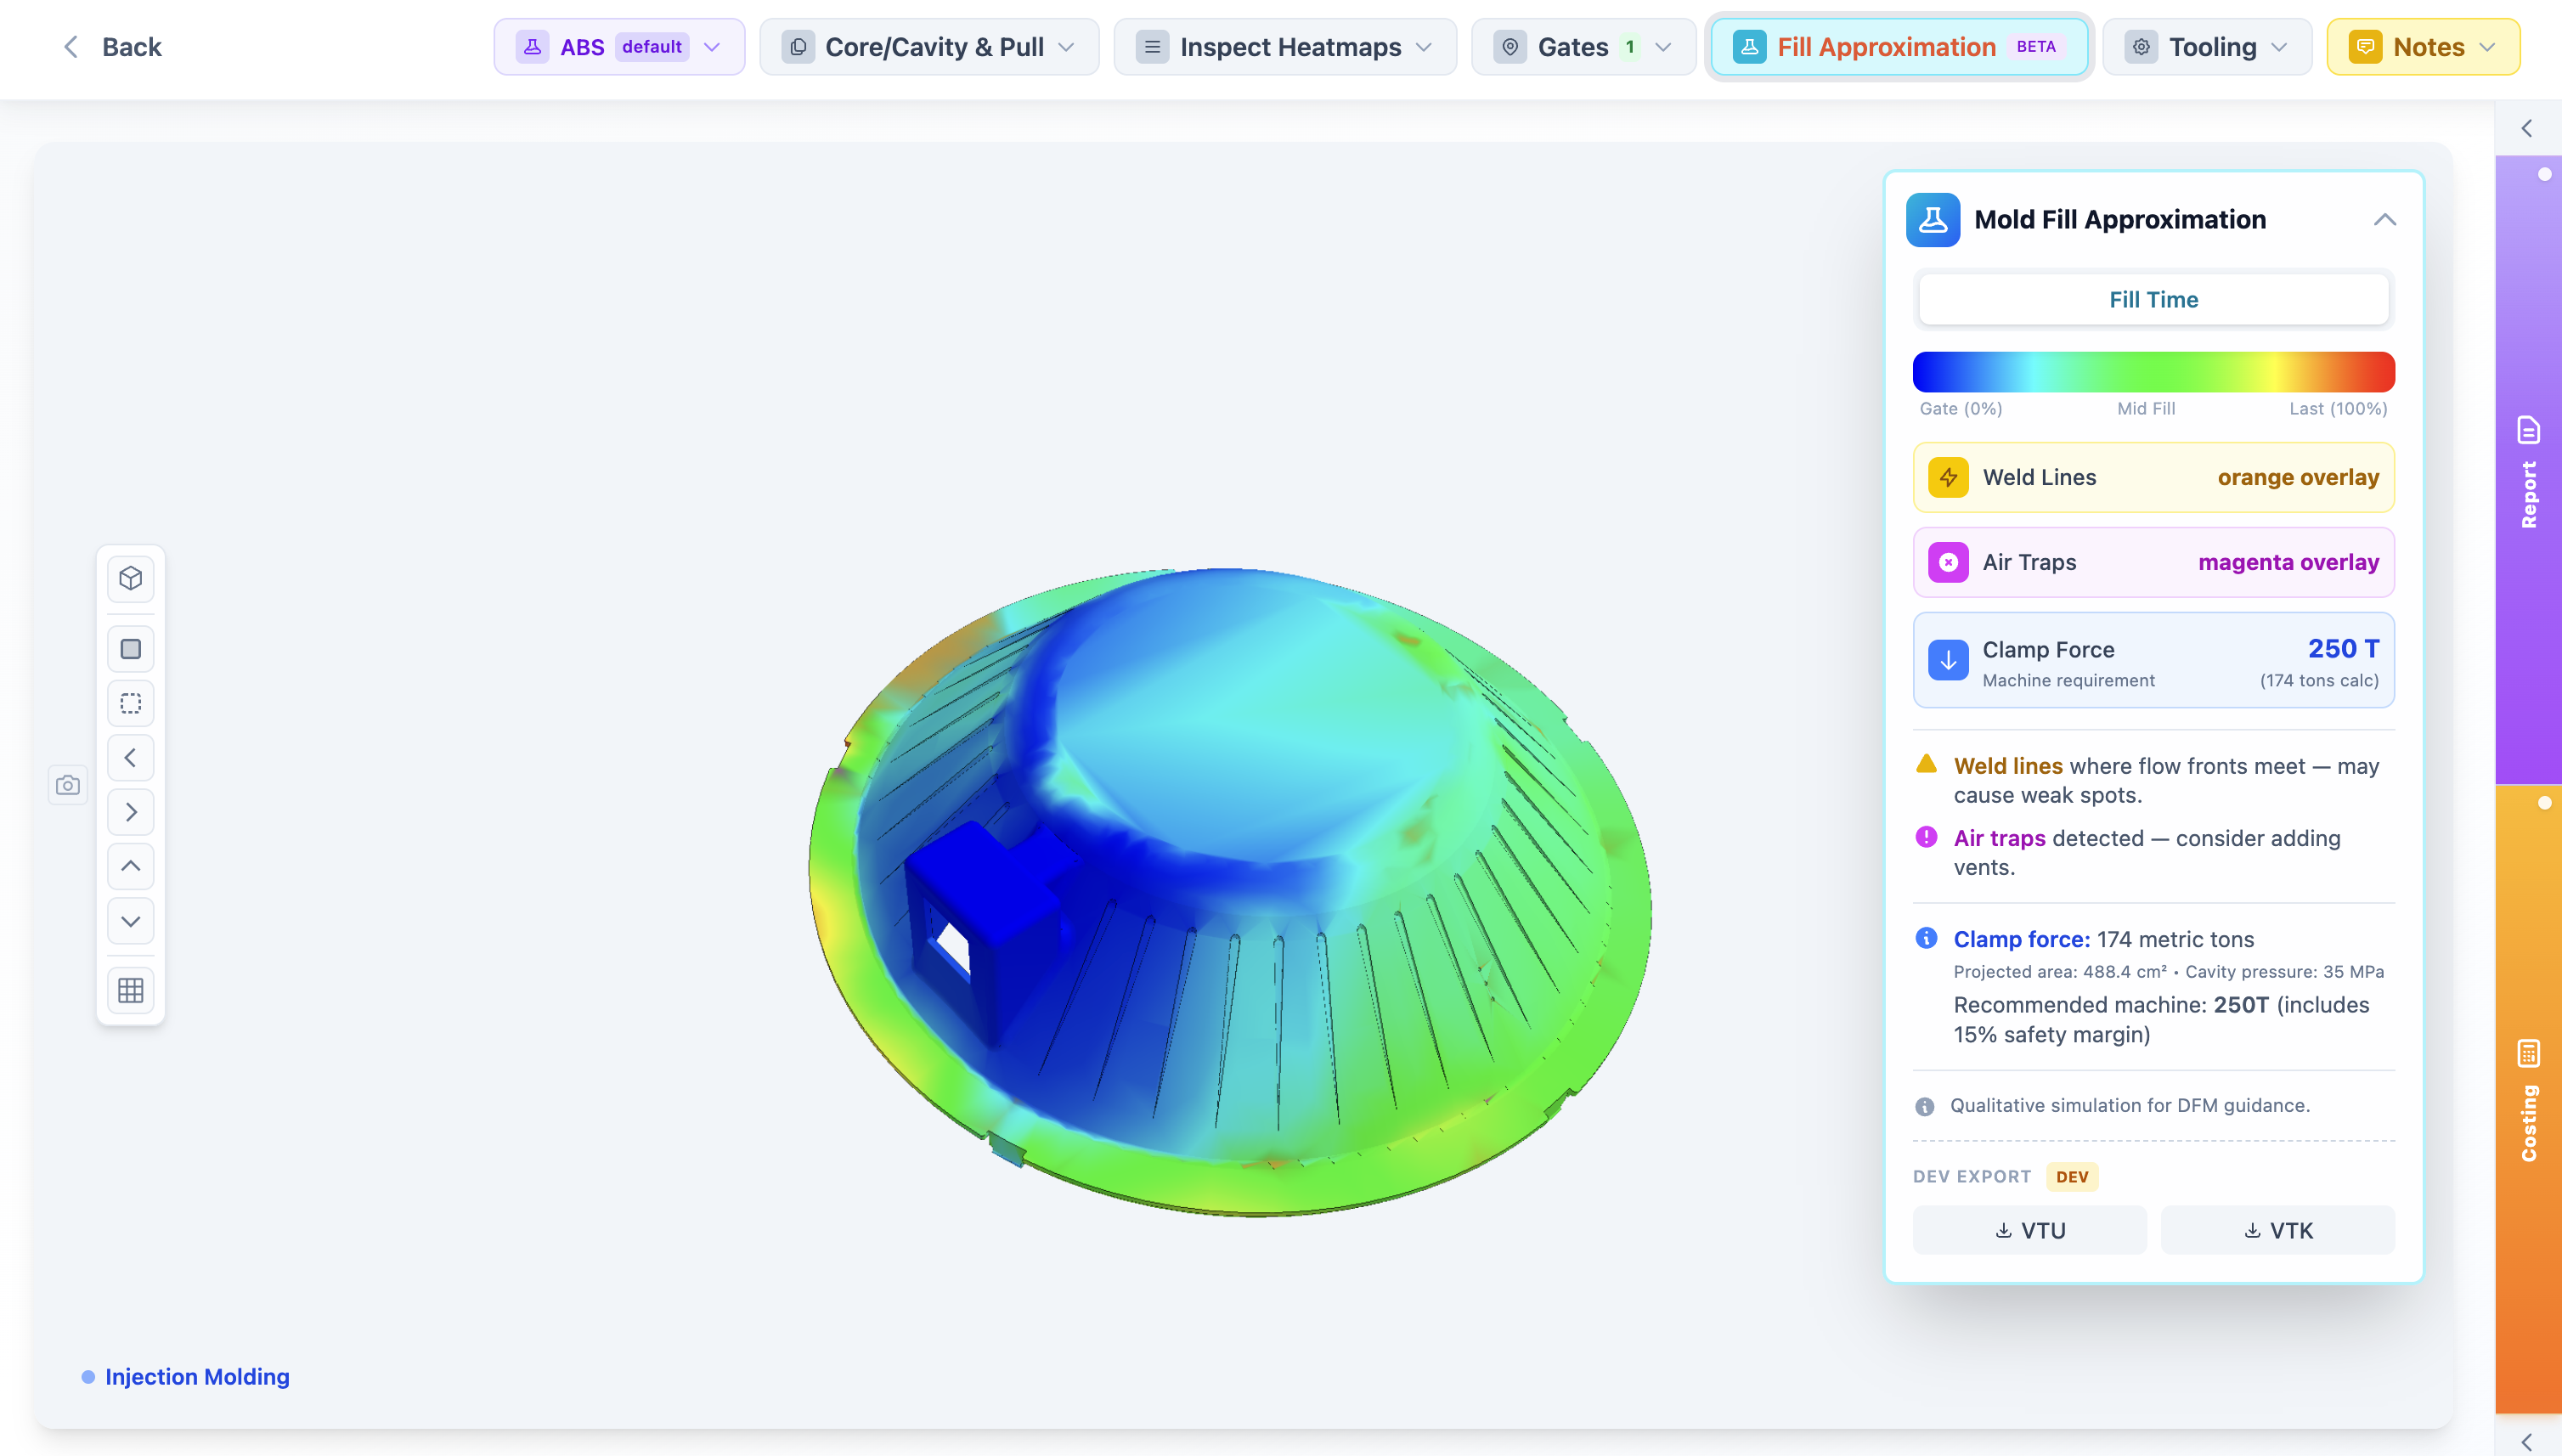Open the Inspect Heatmaps dropdown

tap(1285, 46)
